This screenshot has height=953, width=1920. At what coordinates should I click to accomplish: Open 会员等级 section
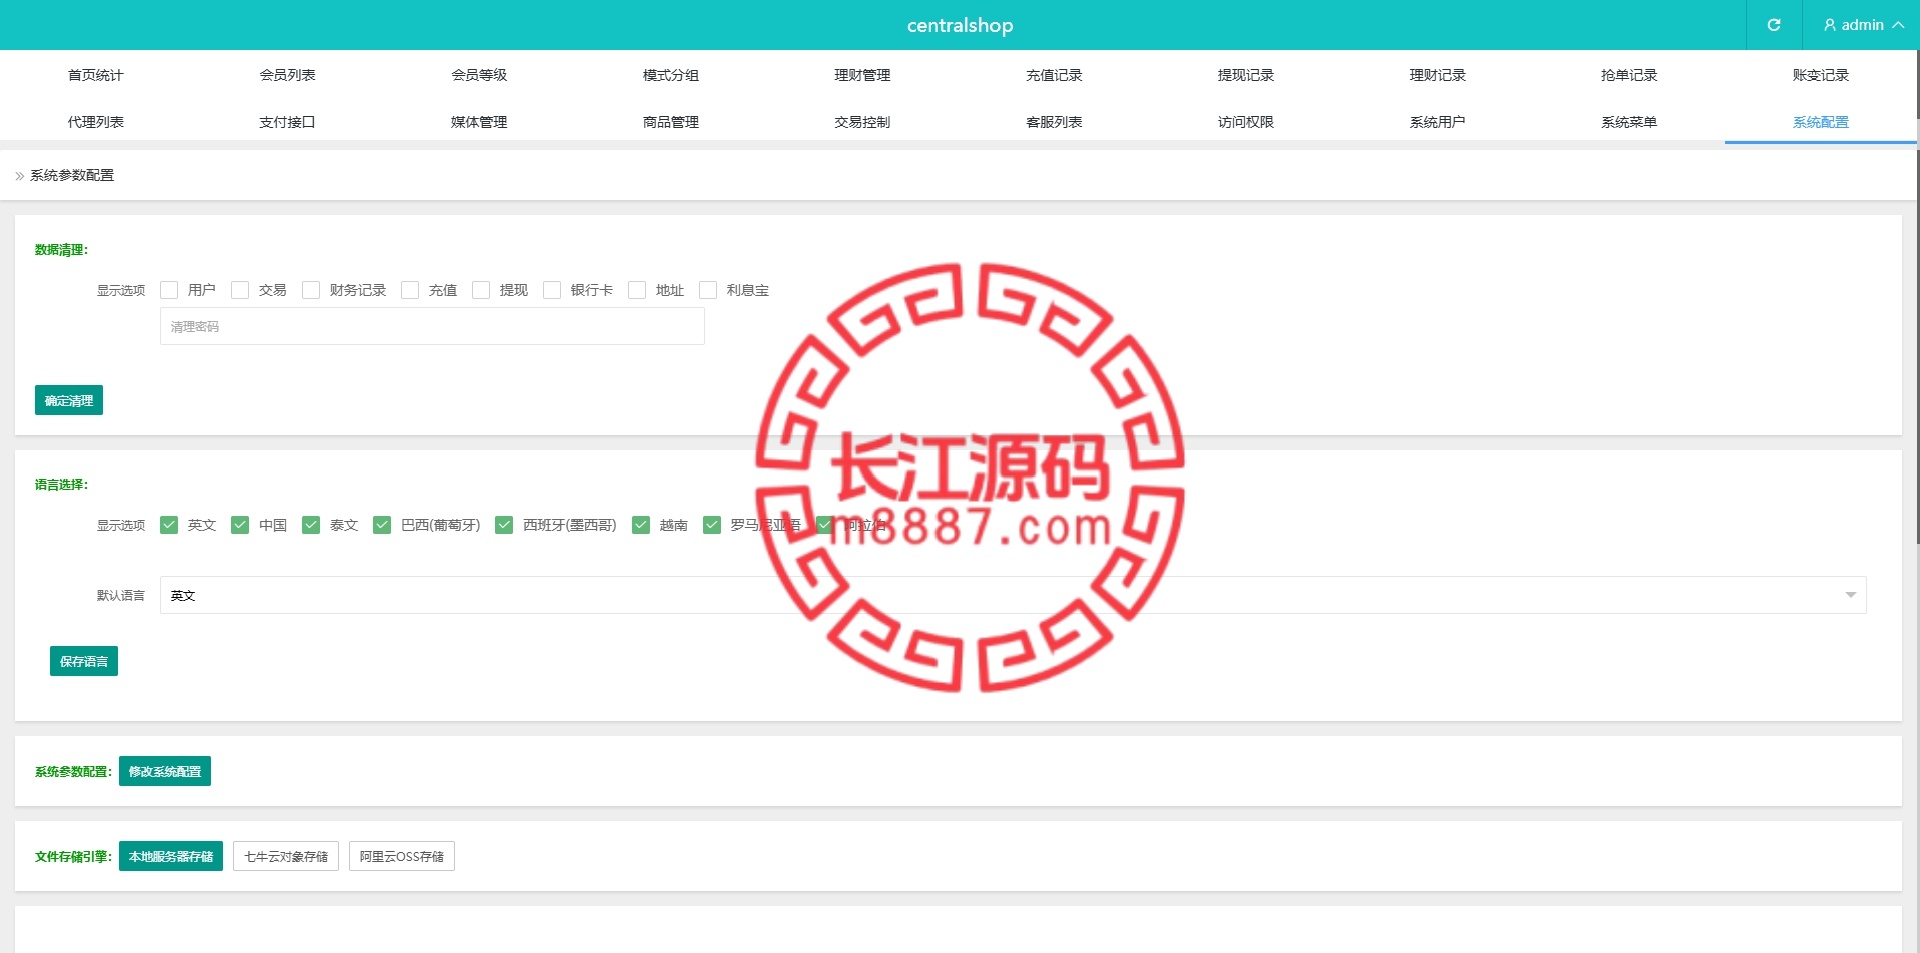[479, 75]
